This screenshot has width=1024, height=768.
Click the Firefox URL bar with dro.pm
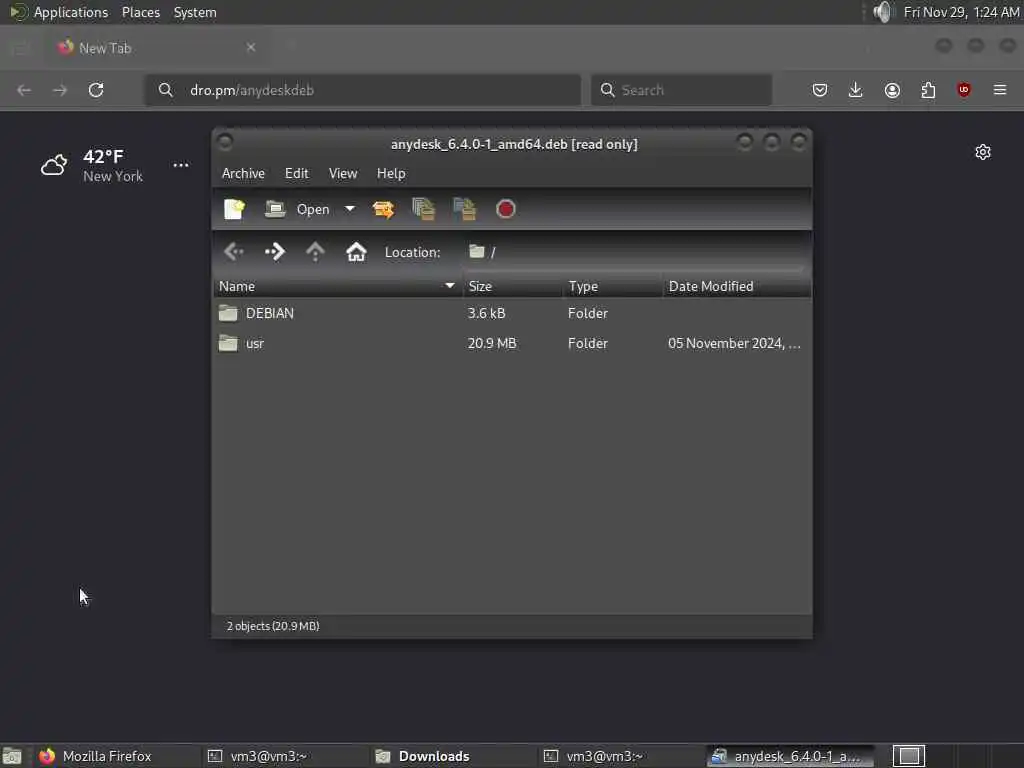pyautogui.click(x=363, y=90)
